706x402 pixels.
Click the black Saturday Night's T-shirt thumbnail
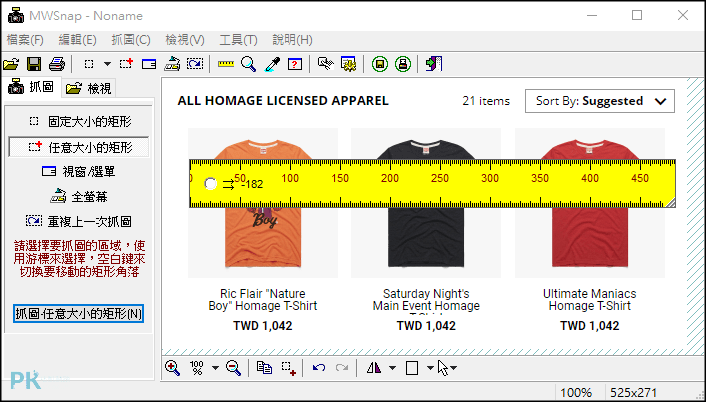coord(426,203)
